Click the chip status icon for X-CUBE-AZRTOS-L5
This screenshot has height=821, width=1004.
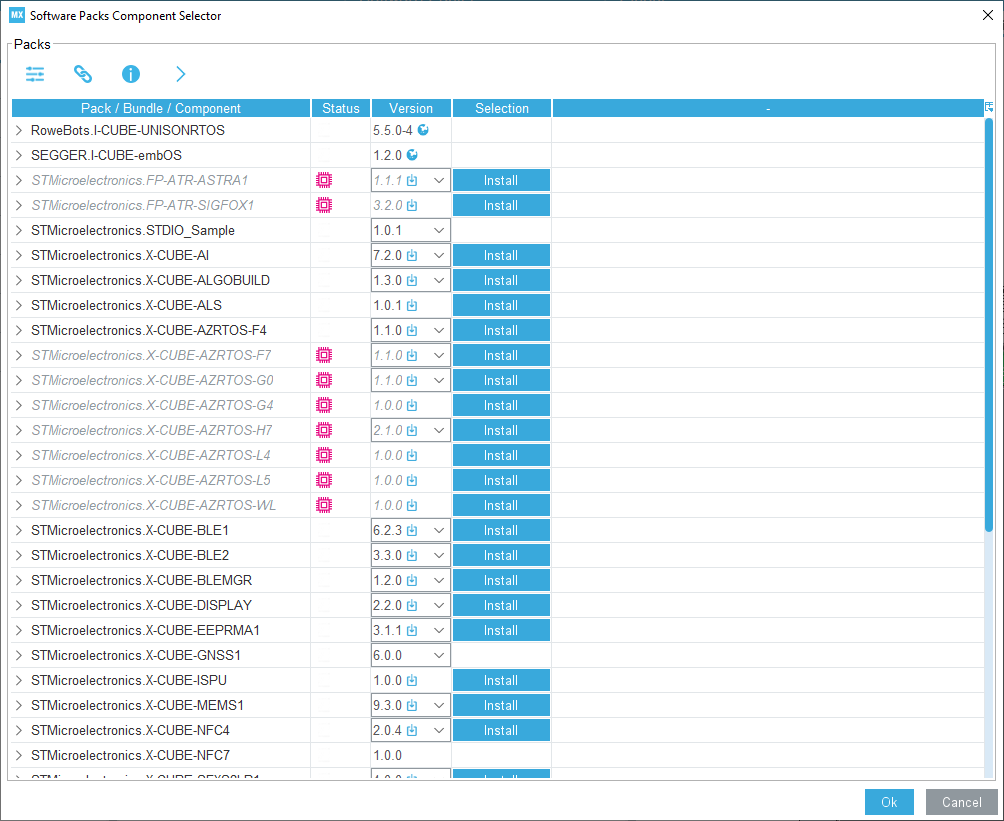pyautogui.click(x=324, y=480)
